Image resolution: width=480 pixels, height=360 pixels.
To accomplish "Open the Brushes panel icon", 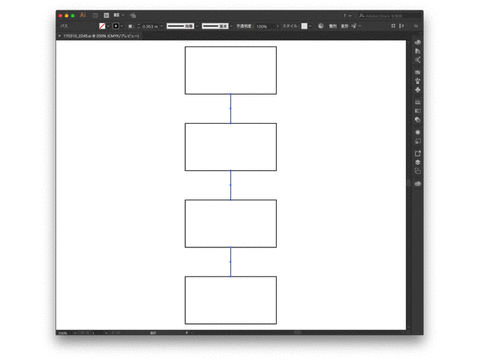I will click(418, 81).
